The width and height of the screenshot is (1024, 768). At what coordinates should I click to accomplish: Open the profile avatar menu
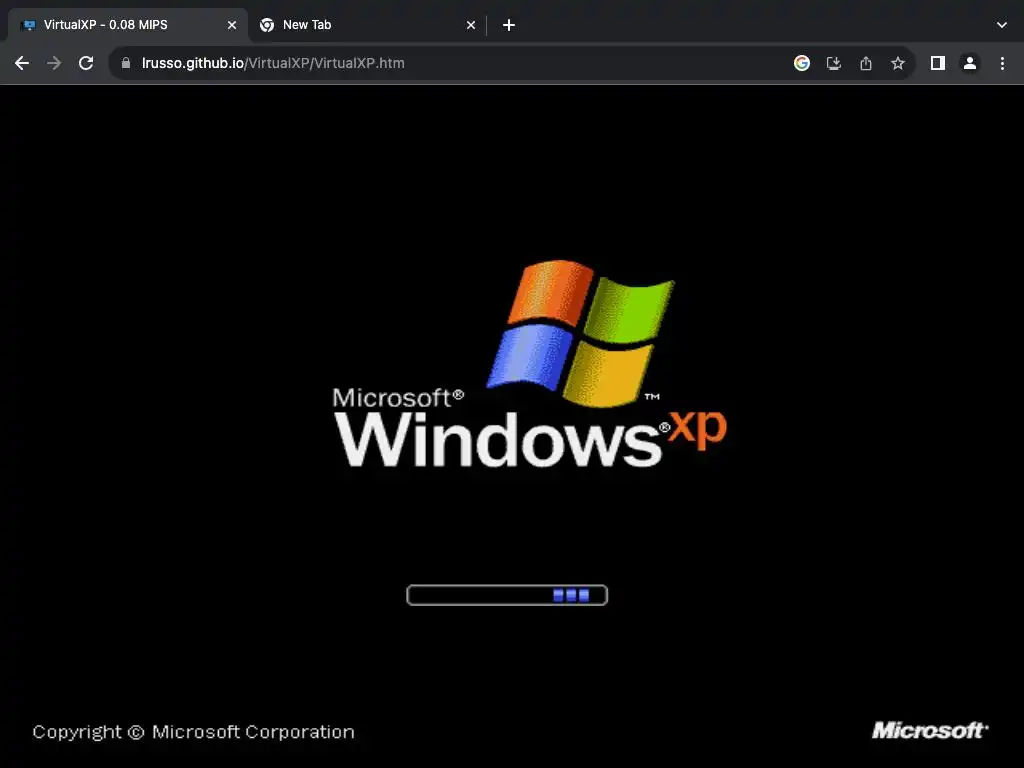click(x=970, y=63)
